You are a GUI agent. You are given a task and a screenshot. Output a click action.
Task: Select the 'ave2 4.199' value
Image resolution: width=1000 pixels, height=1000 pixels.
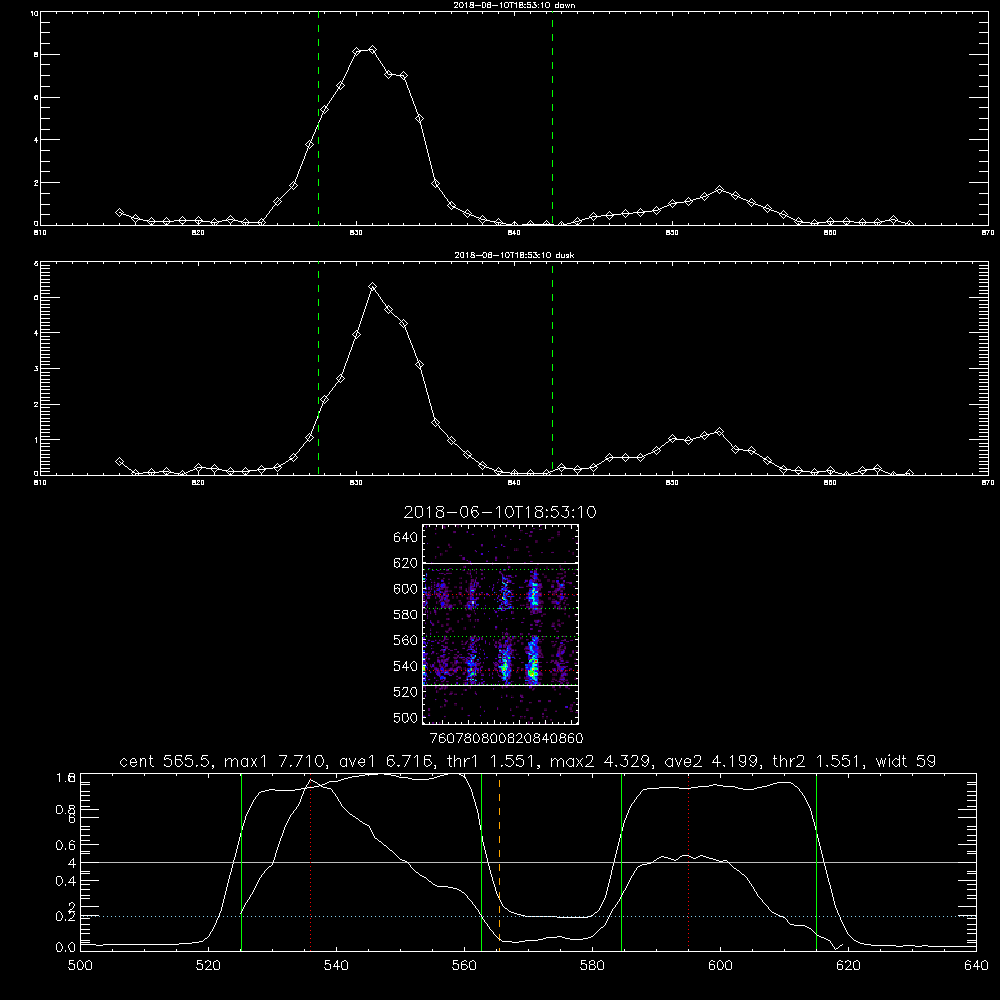[x=714, y=761]
